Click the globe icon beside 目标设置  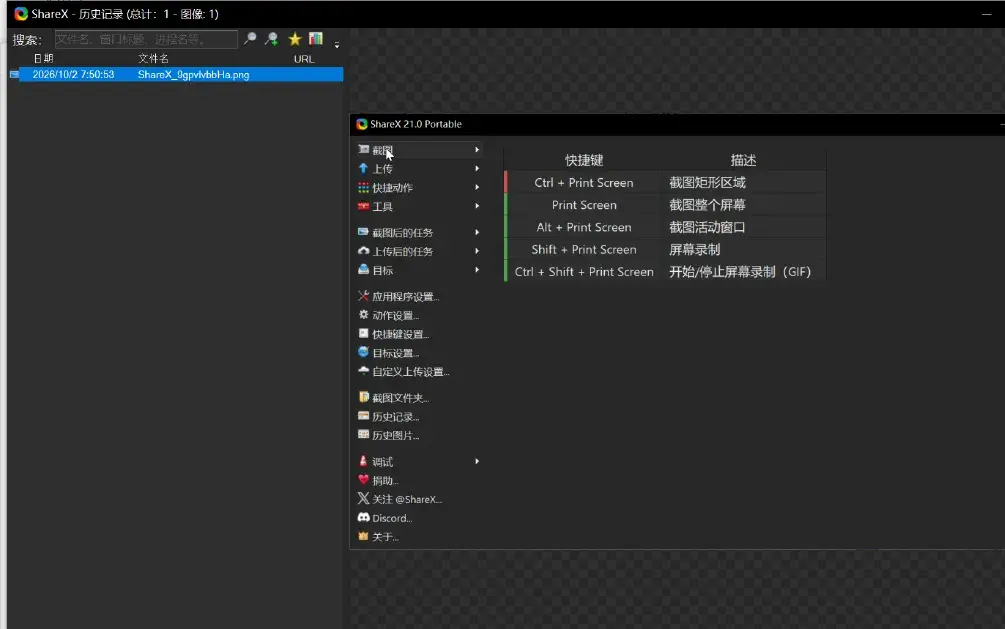pyautogui.click(x=363, y=352)
